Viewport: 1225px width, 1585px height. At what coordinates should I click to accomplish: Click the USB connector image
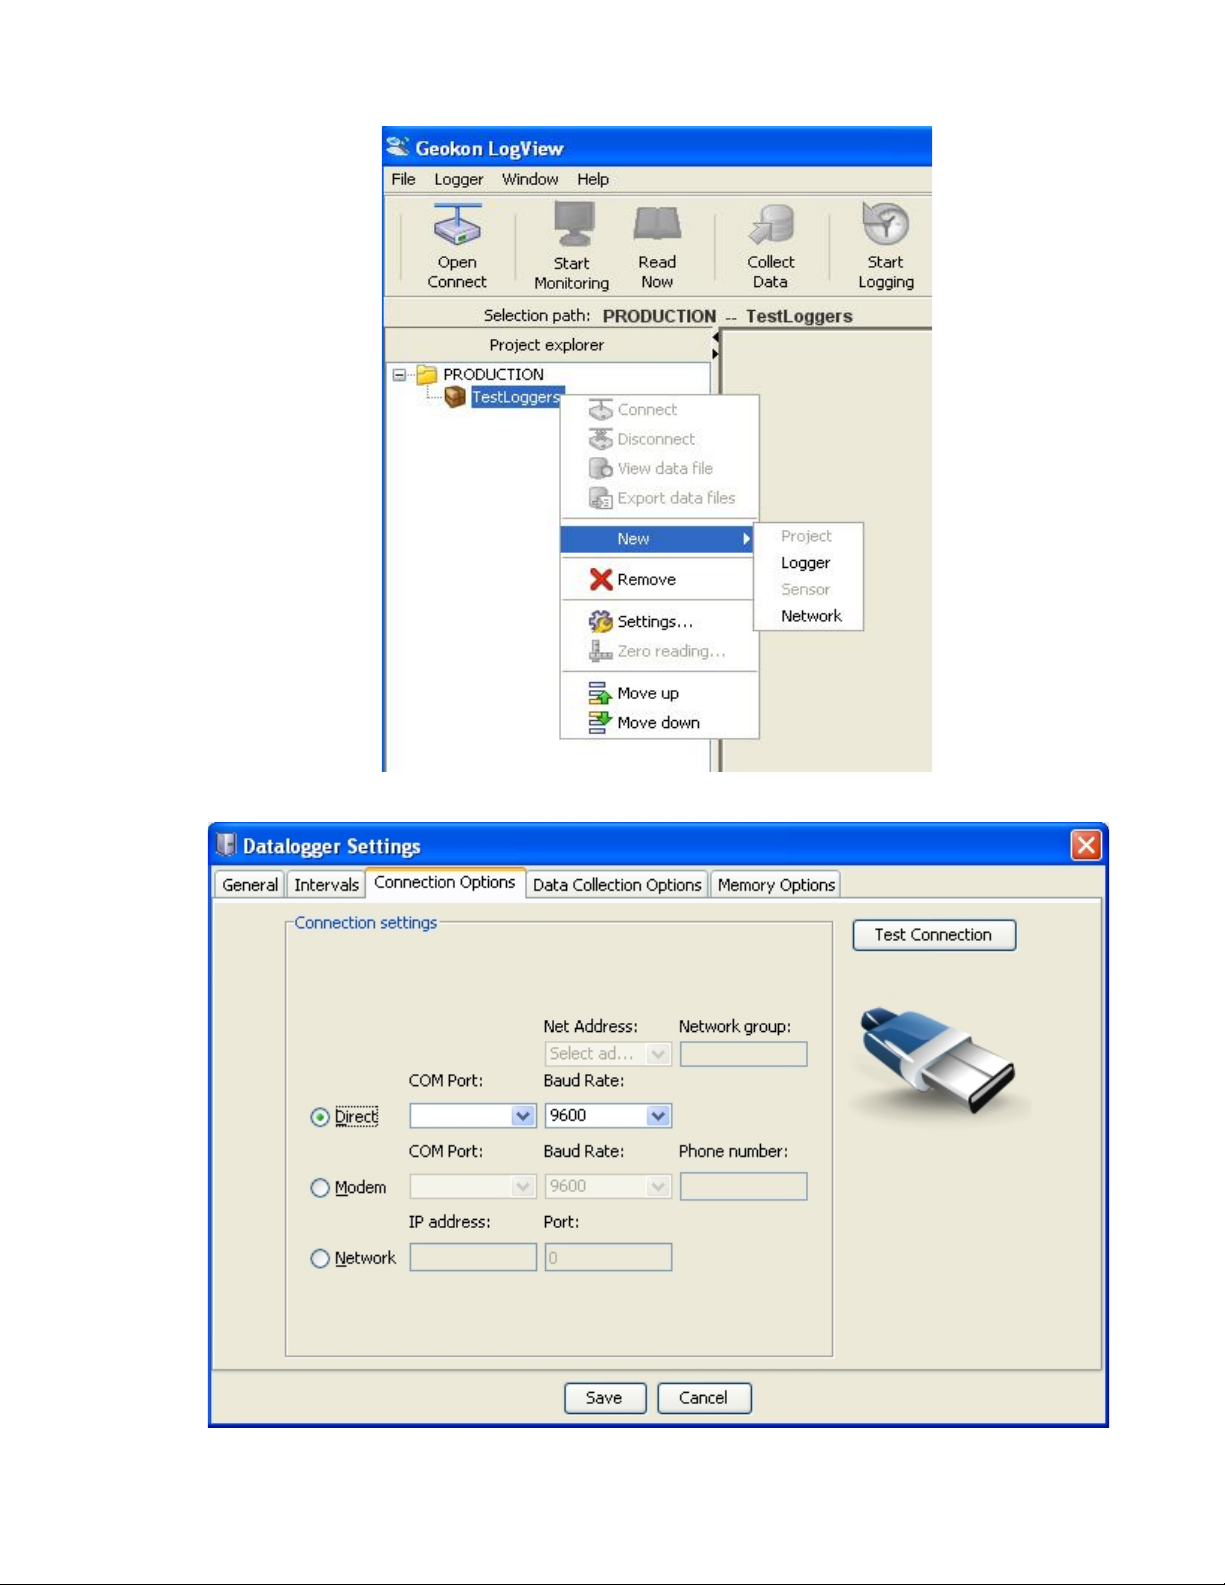tap(938, 1060)
